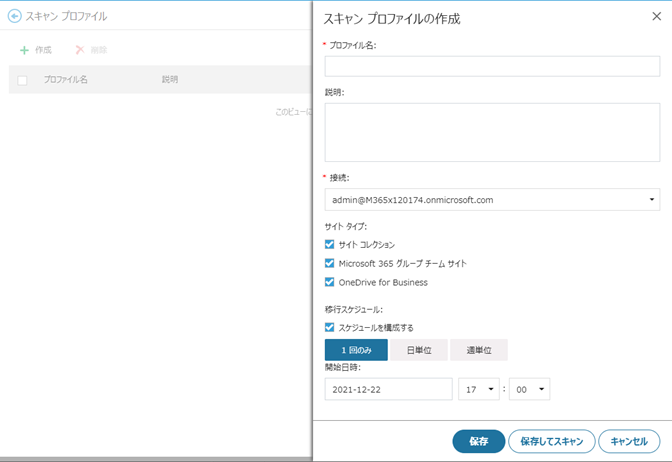Tick the select-all checkbox in table header

pyautogui.click(x=22, y=80)
